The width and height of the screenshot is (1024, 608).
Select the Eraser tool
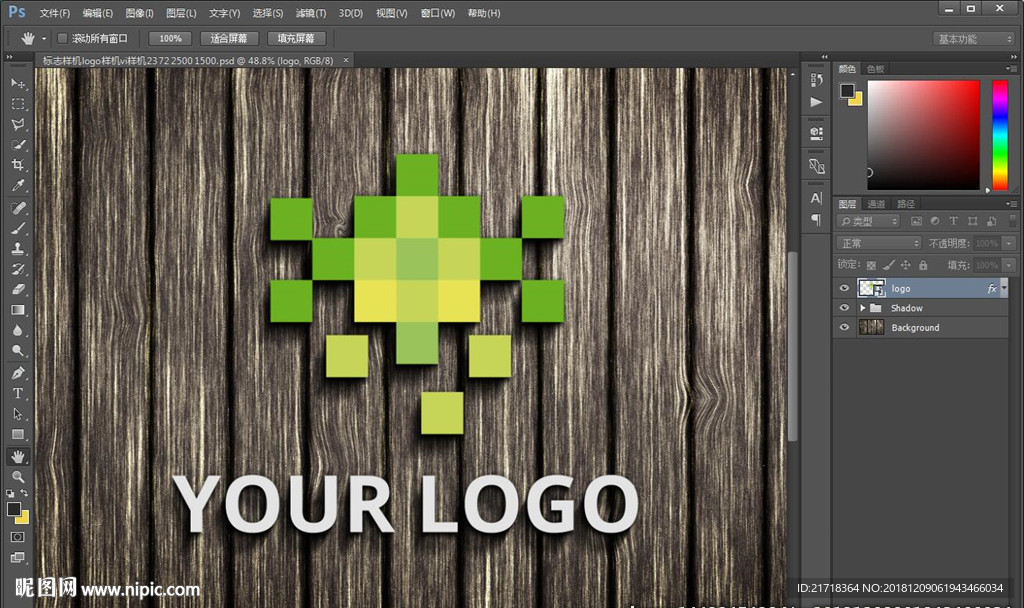click(x=18, y=289)
